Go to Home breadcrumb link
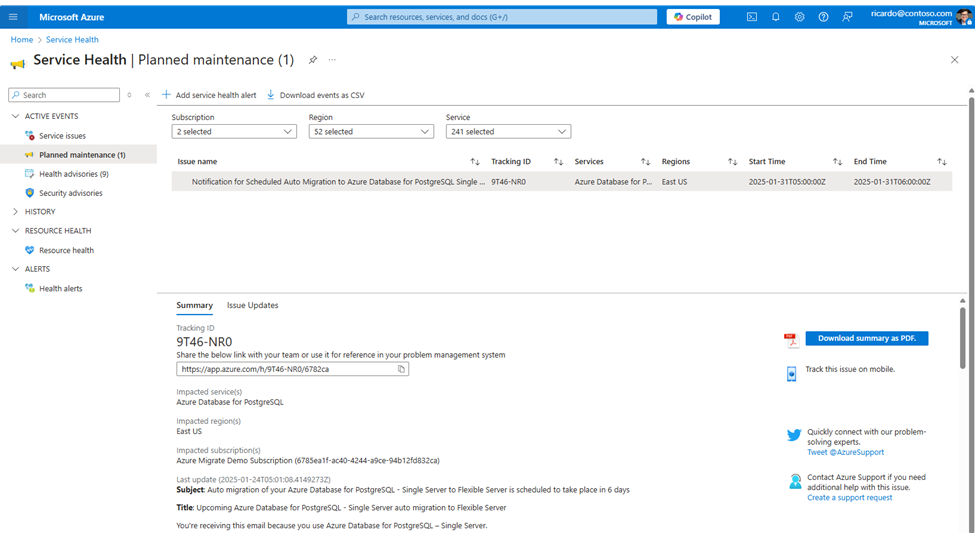 (22, 39)
